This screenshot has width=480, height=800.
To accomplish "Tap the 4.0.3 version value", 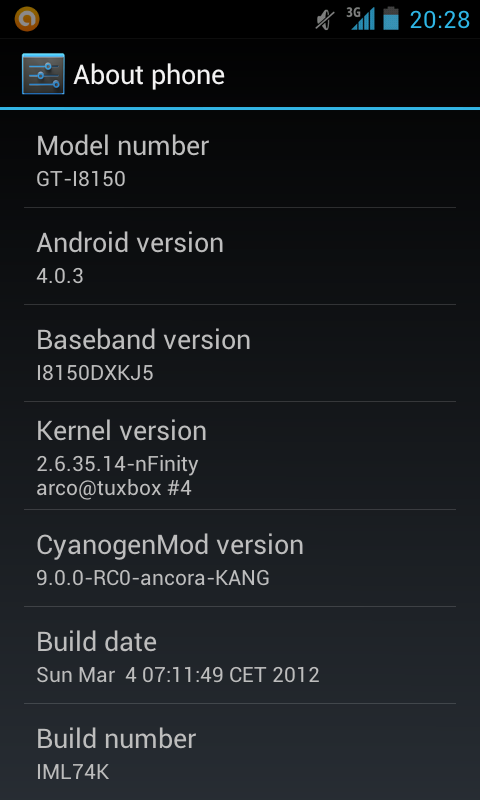I will click(60, 276).
